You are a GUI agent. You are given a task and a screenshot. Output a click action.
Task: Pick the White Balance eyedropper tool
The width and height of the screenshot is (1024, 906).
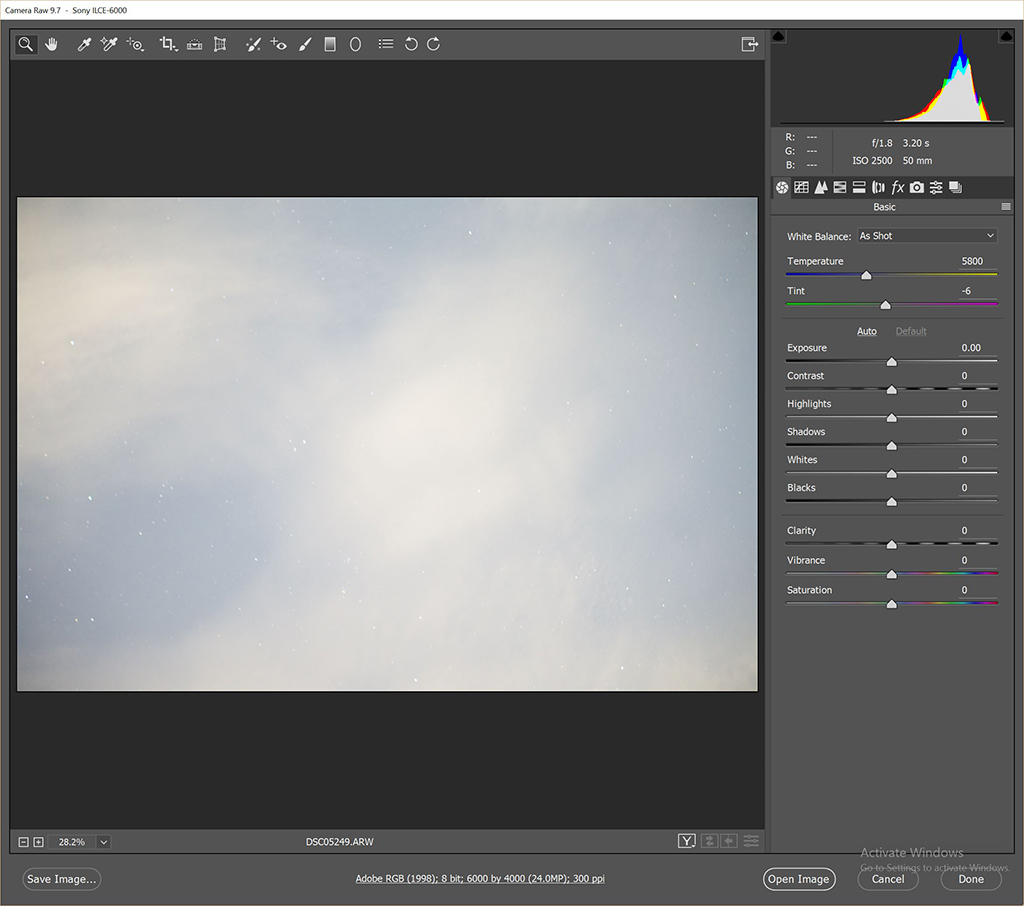[x=84, y=44]
